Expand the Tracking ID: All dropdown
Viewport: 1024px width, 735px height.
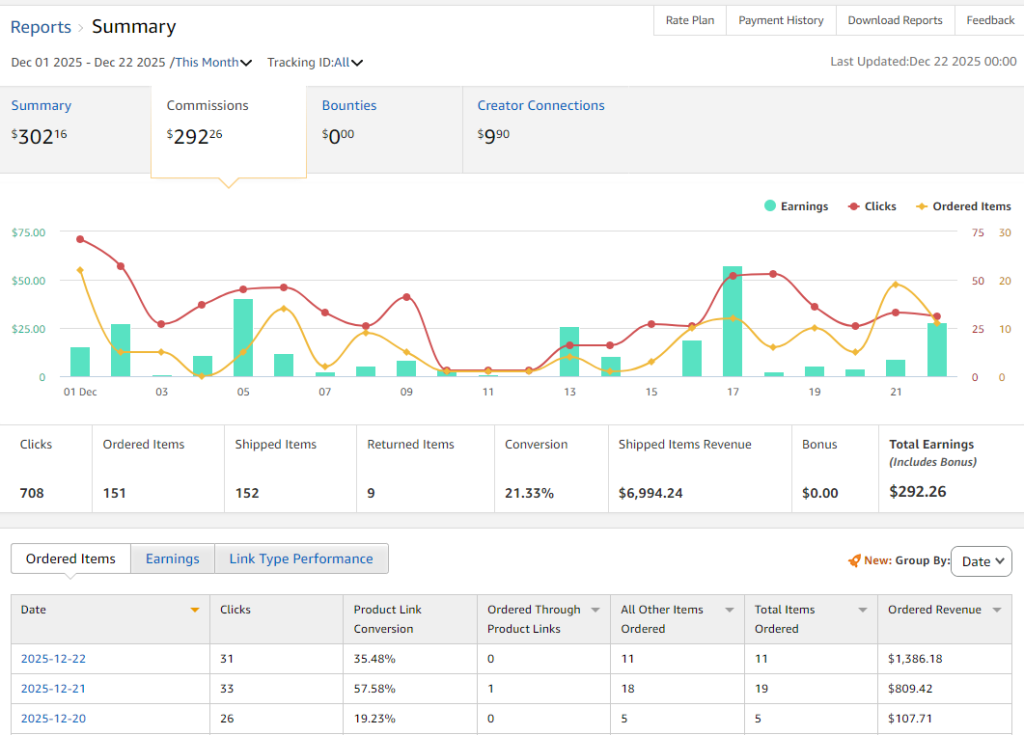(315, 62)
